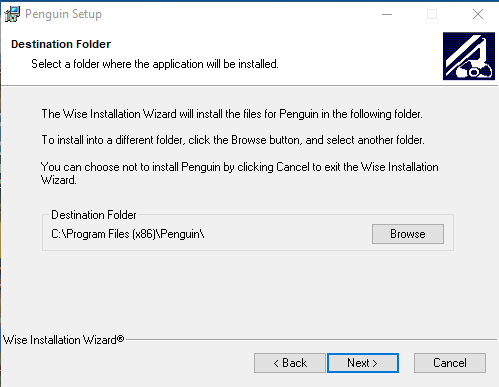
Task: Open the Browse folder picker
Action: [x=408, y=234]
